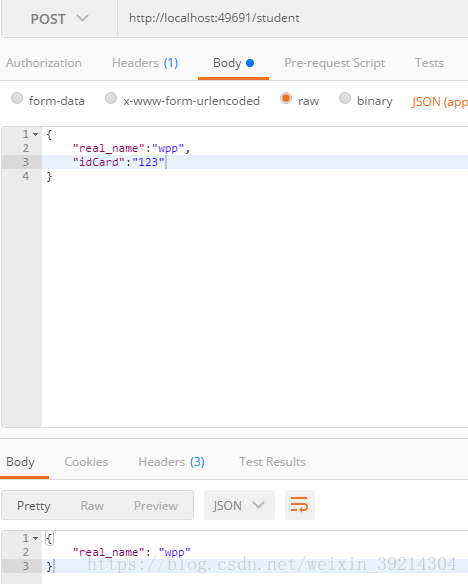The width and height of the screenshot is (468, 584).
Task: Switch response view to Preview
Action: point(156,505)
